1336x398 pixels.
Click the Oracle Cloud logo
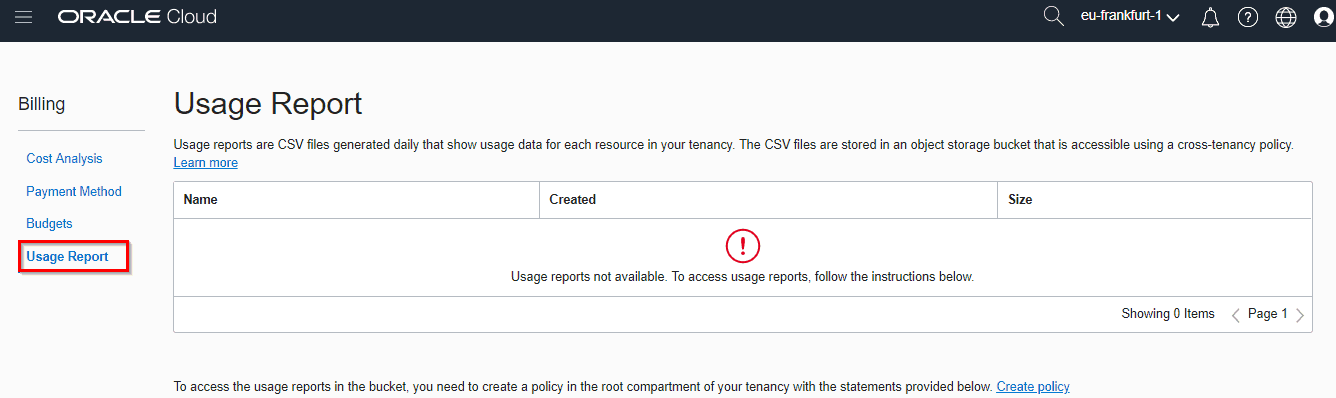[x=138, y=17]
